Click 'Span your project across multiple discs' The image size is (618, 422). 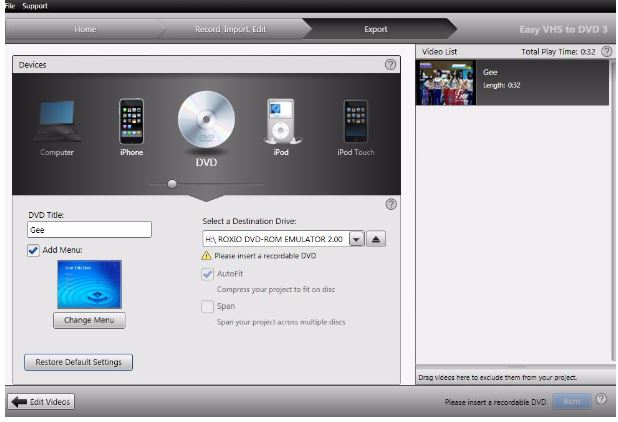pos(281,322)
